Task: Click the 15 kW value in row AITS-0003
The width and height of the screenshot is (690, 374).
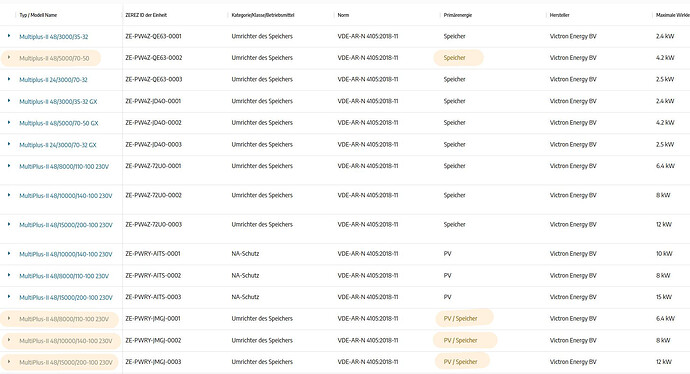Action: 664,297
